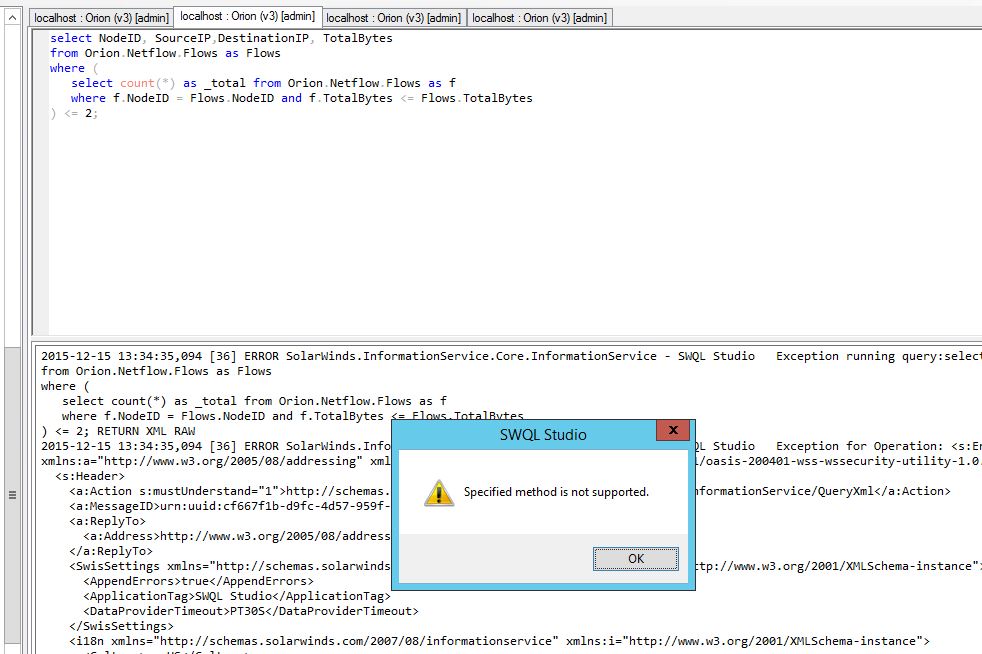The image size is (982, 654).
Task: Click the log line "<AppendErrors>true</AppendErrors>"
Action: click(x=199, y=581)
